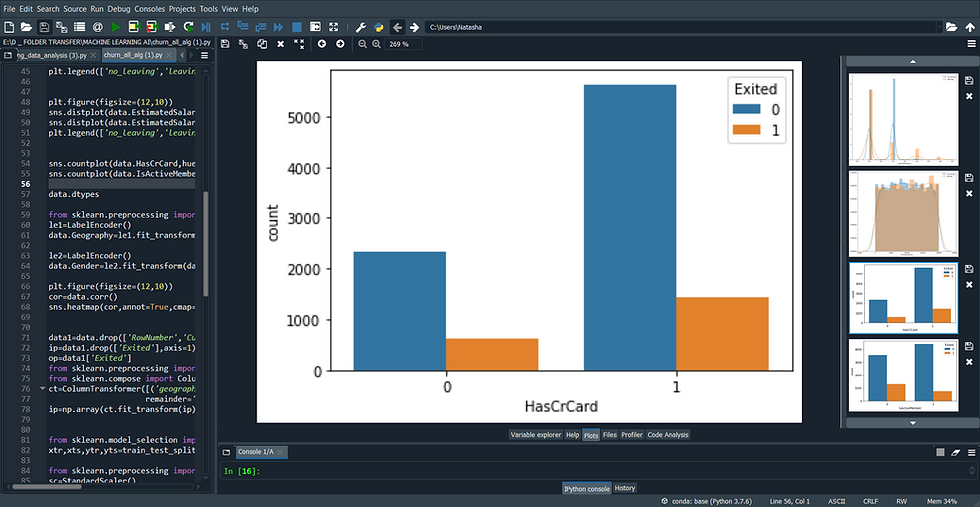Browse tabs button in editor
Viewport: 980px width, 507px height.
8,55
